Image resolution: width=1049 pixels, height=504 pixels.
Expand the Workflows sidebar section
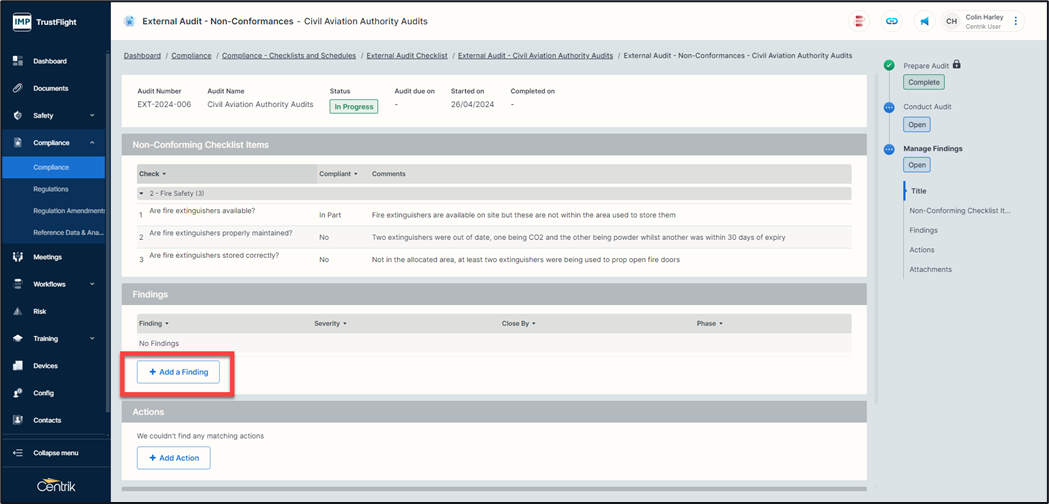[92, 284]
